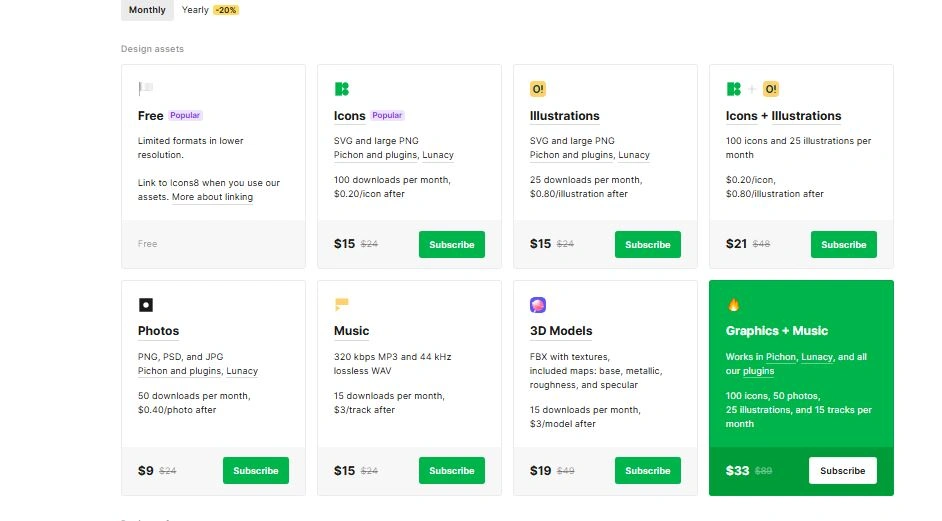Image resolution: width=942 pixels, height=521 pixels.
Task: Subscribe to the $19 3D Models plan
Action: [x=648, y=471]
